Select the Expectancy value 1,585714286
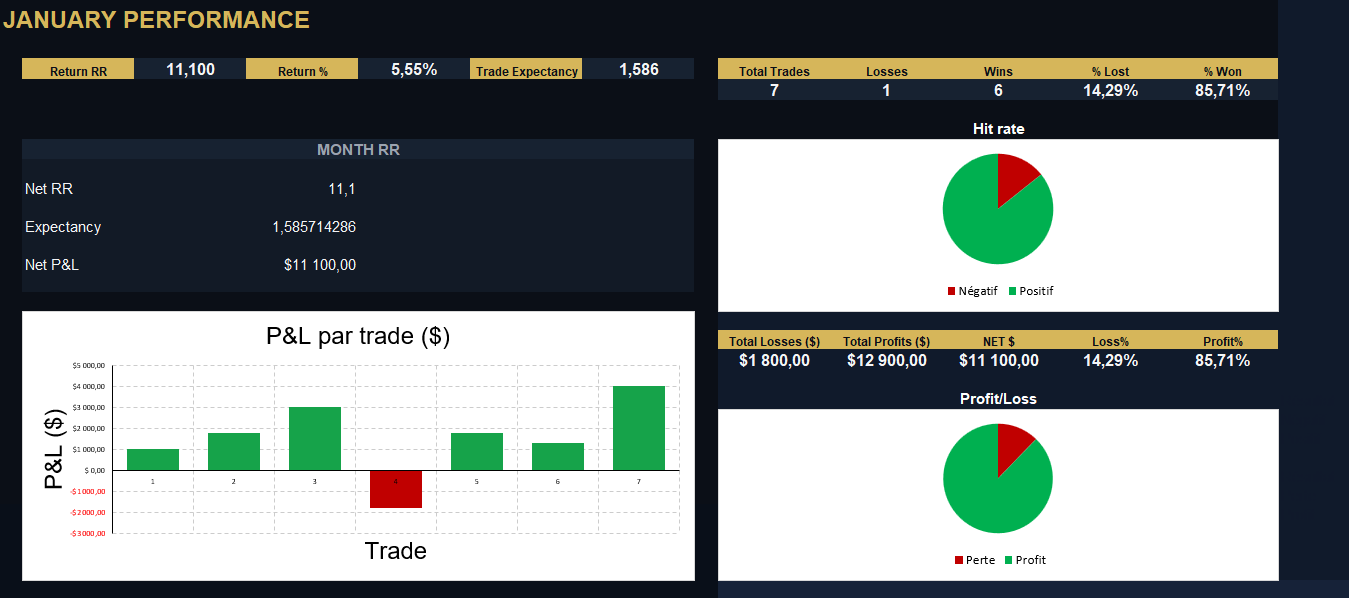The height and width of the screenshot is (598, 1349). click(314, 227)
